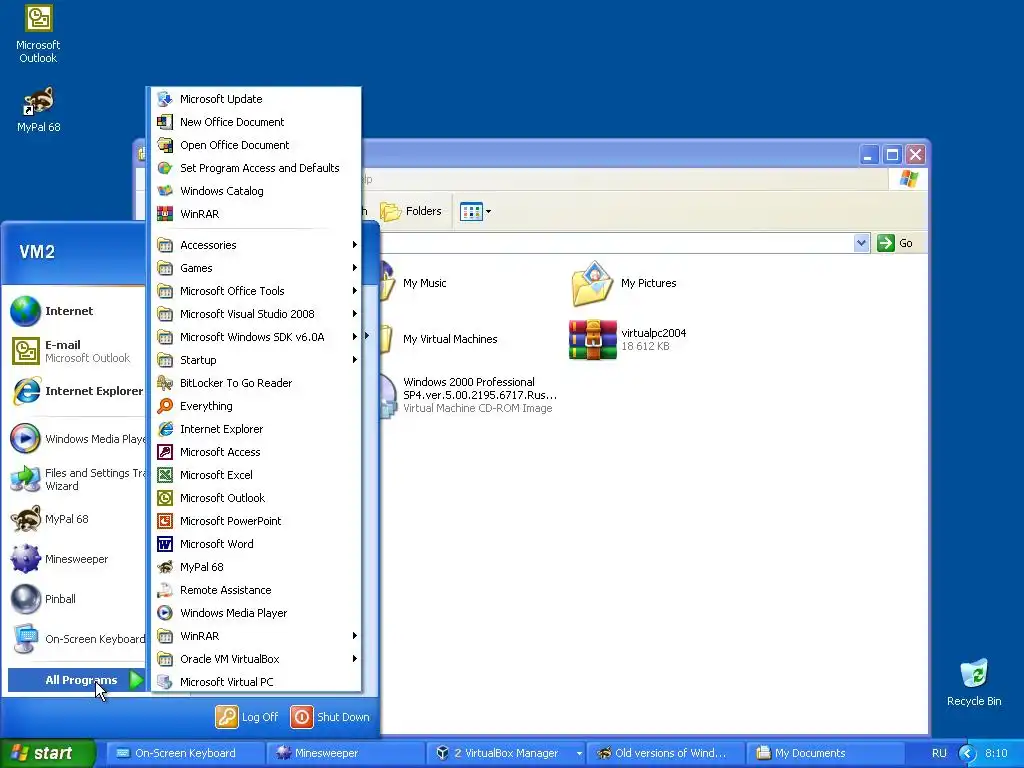Click the WinRAR program shortcut above Accessories
The height and width of the screenshot is (768, 1024).
256,214
